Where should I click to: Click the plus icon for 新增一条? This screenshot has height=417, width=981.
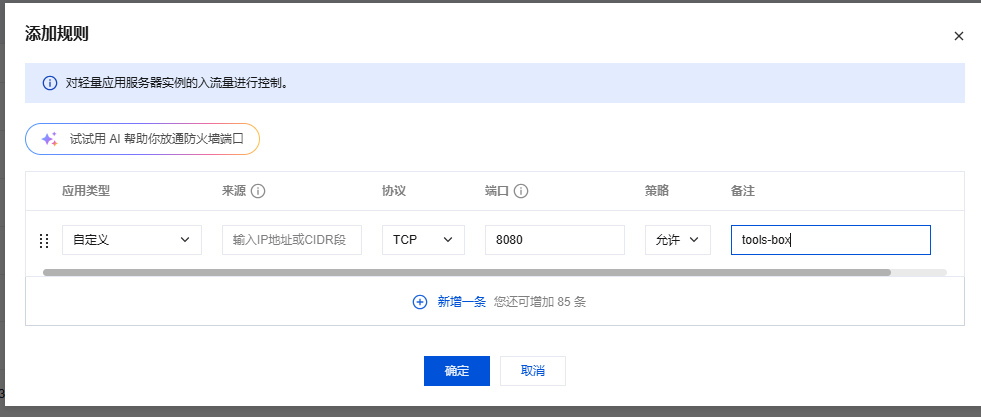(420, 301)
